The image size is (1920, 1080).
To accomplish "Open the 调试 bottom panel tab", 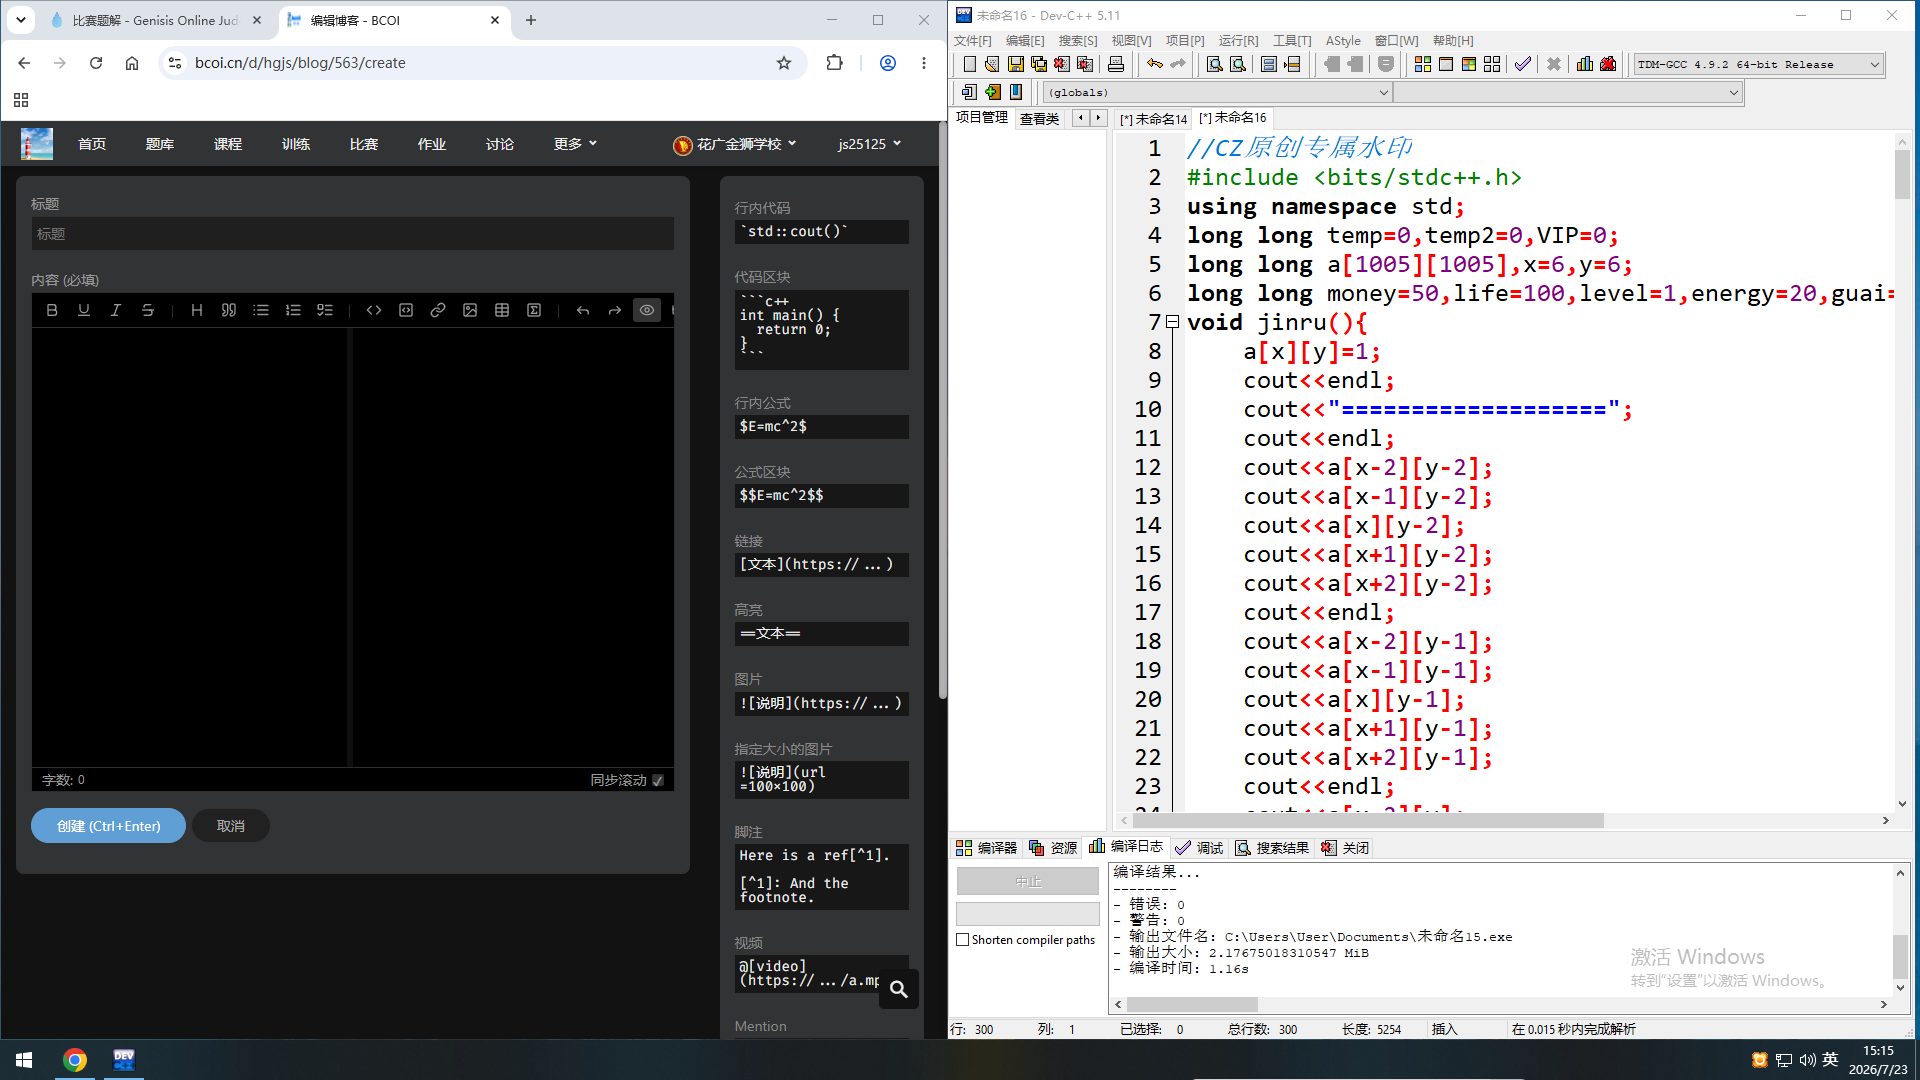I will [x=1199, y=848].
